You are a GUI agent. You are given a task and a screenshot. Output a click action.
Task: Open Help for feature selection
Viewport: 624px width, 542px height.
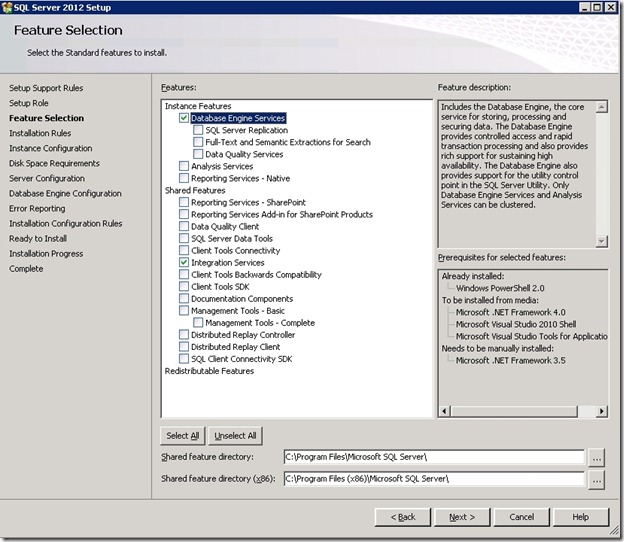tap(580, 517)
